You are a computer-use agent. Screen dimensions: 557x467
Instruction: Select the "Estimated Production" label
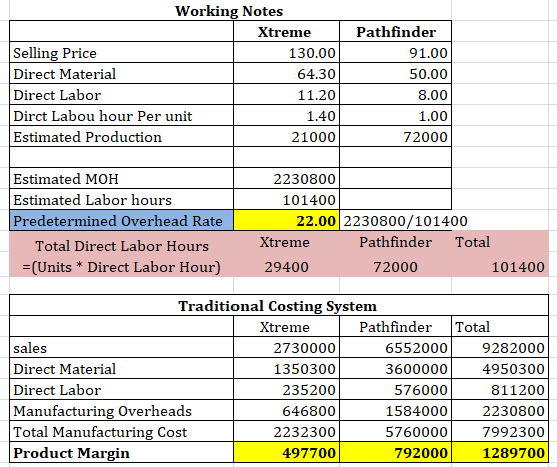(x=121, y=137)
